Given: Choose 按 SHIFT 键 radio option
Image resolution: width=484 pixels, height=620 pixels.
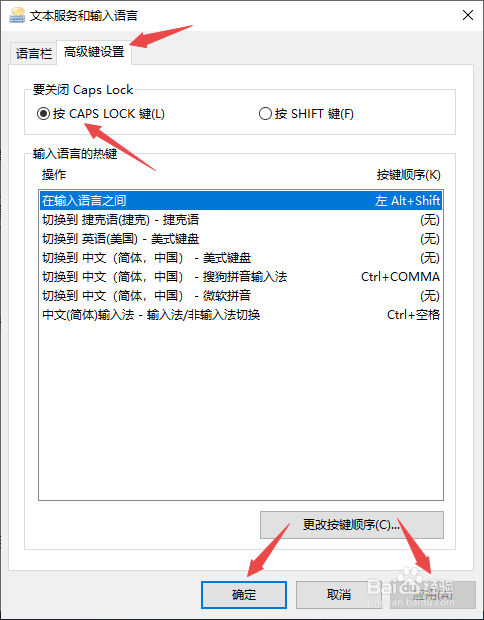Looking at the screenshot, I should coord(306,114).
